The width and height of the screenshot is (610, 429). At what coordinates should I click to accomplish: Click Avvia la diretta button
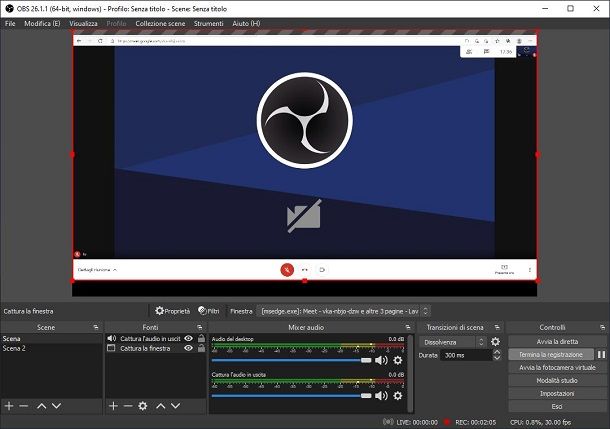click(x=557, y=341)
